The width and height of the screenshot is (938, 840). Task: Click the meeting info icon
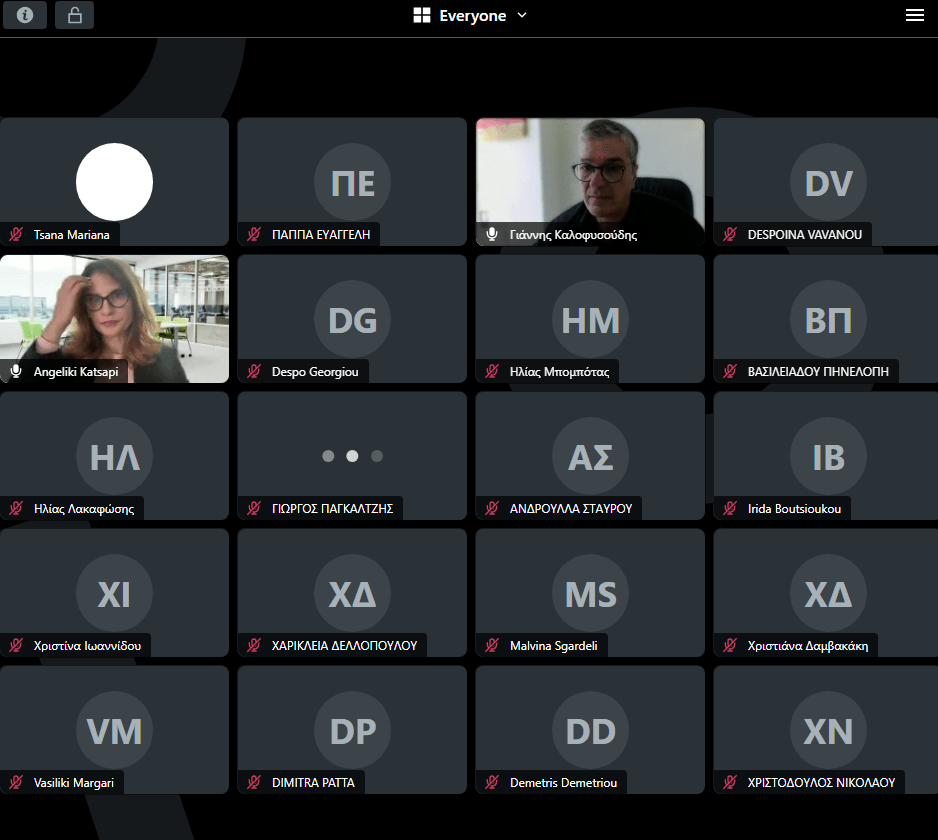pyautogui.click(x=24, y=15)
